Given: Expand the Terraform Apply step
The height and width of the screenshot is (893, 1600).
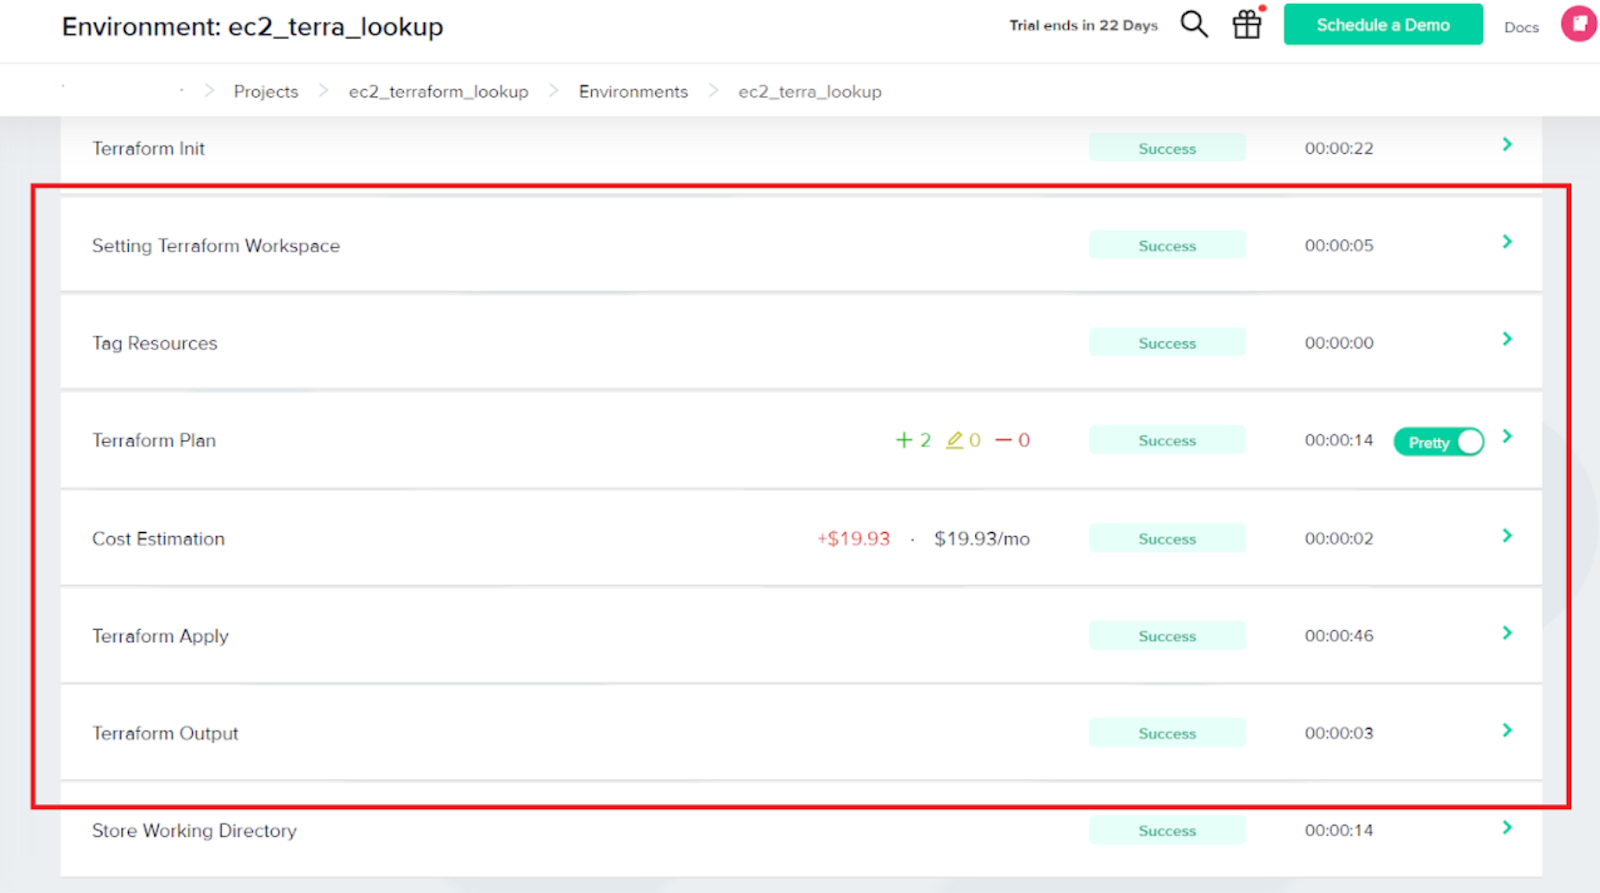Looking at the screenshot, I should 1507,633.
